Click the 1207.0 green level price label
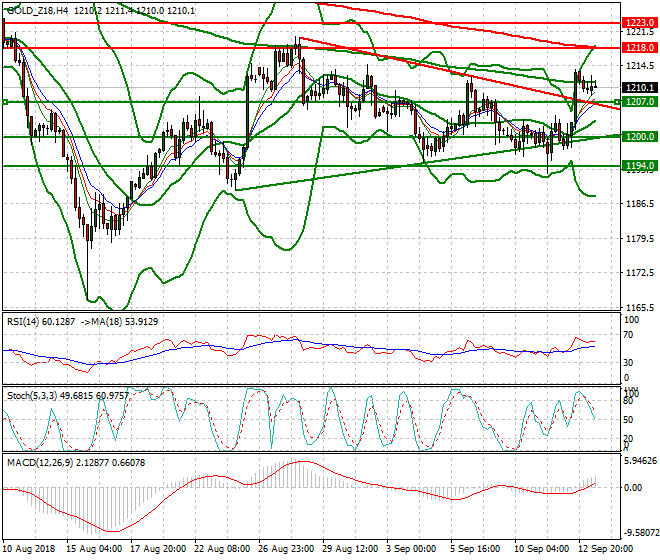The image size is (660, 560). point(640,101)
